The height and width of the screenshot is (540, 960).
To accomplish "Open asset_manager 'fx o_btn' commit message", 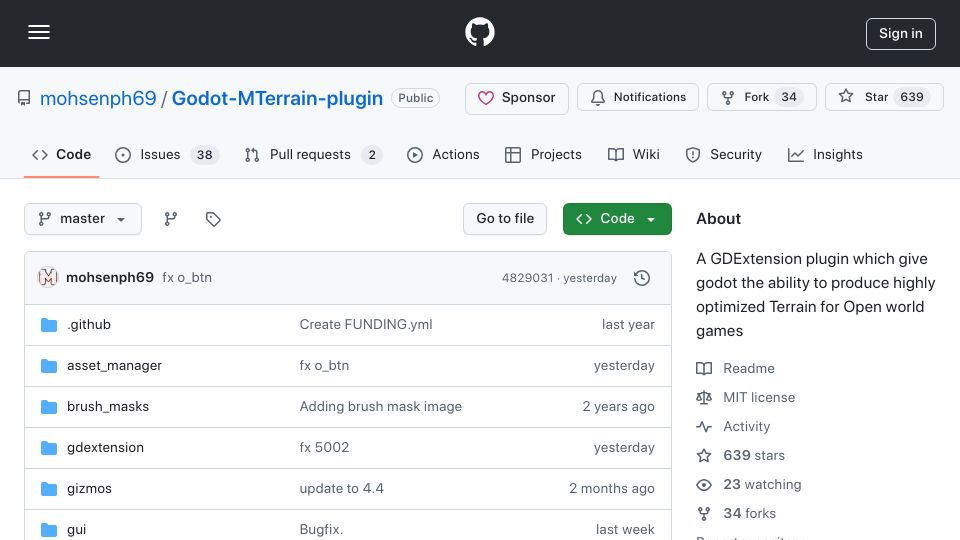I will click(x=324, y=366).
